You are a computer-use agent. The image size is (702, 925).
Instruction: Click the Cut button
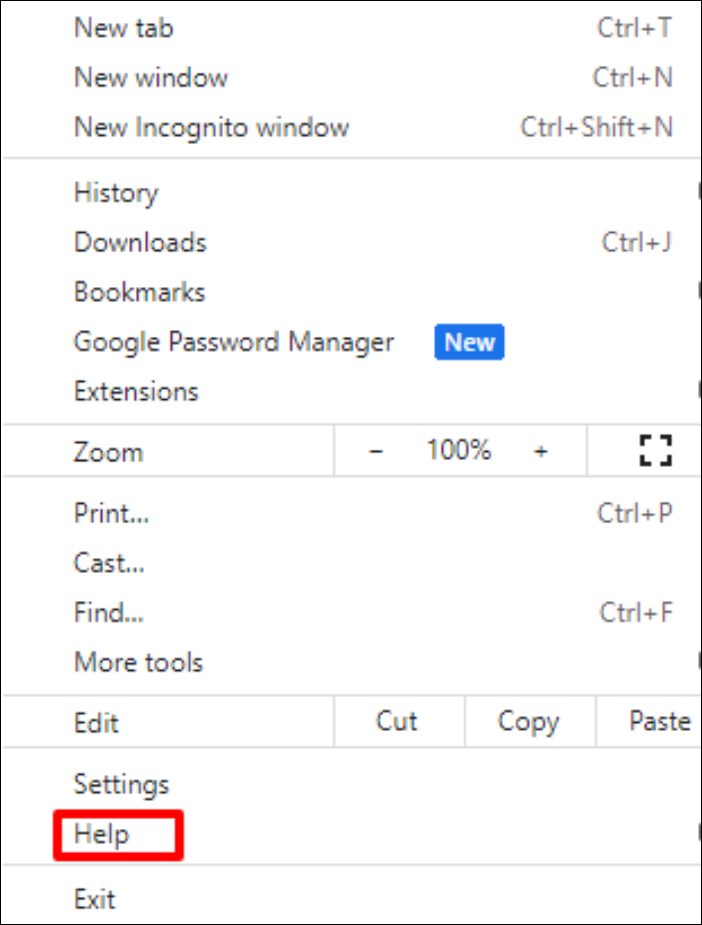pos(397,721)
